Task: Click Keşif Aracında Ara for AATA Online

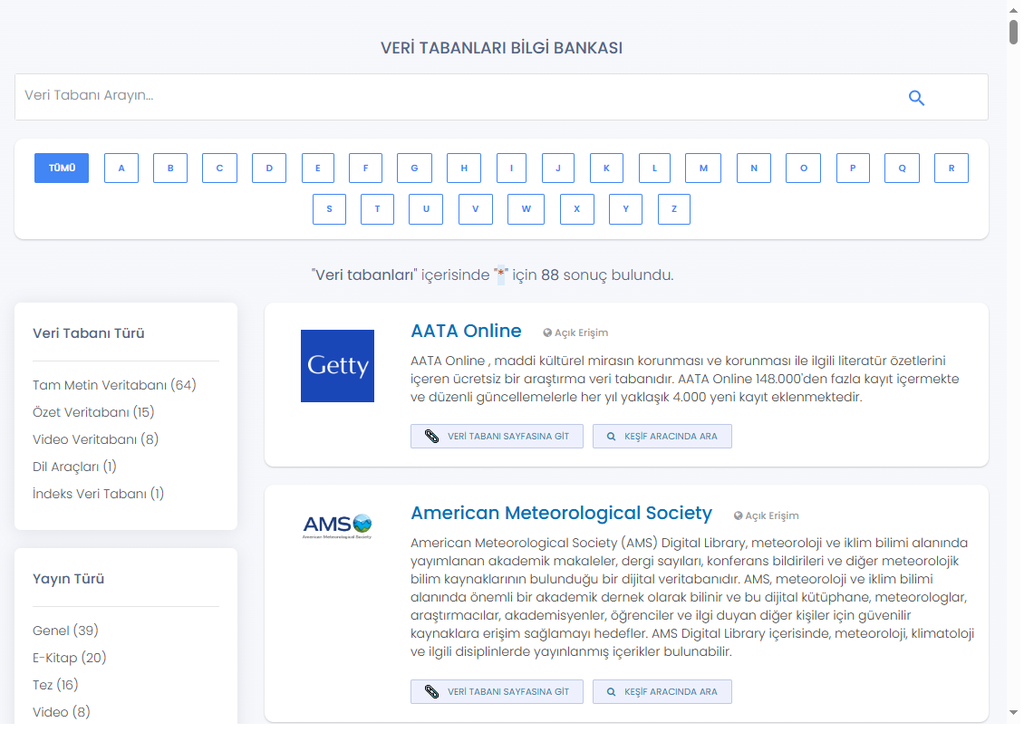Action: point(662,436)
